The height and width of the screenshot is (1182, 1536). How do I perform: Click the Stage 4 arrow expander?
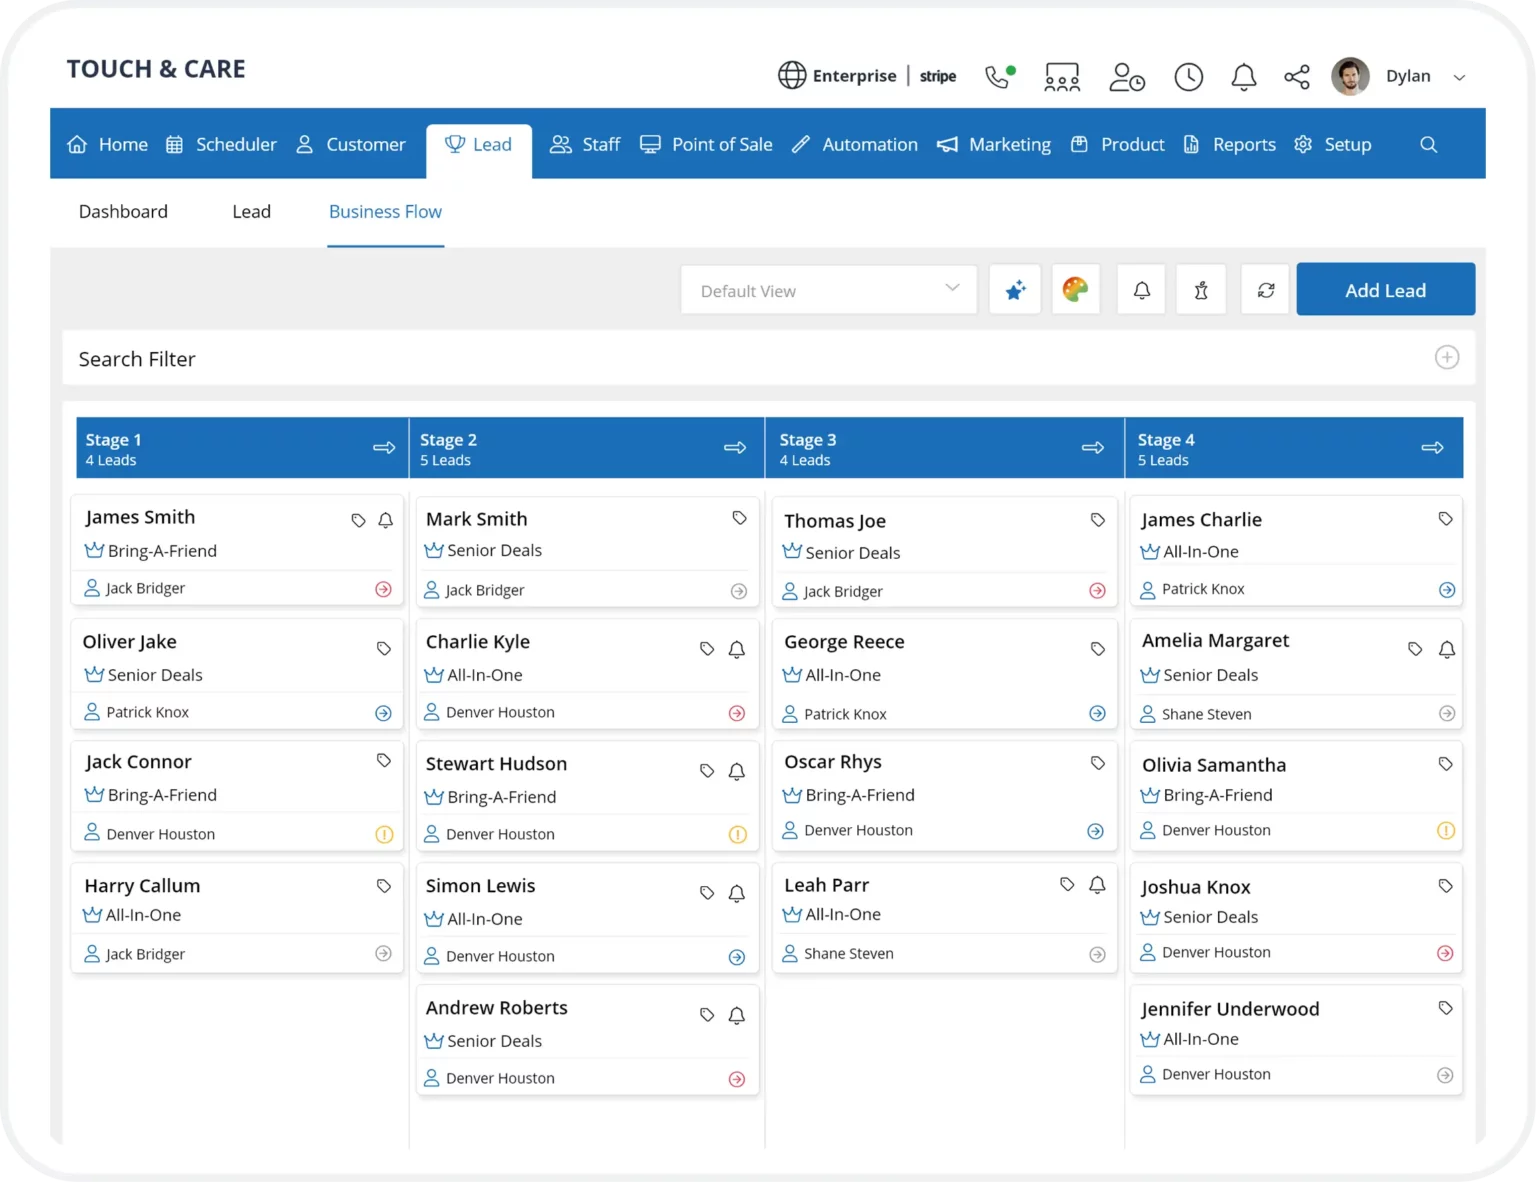pos(1432,447)
